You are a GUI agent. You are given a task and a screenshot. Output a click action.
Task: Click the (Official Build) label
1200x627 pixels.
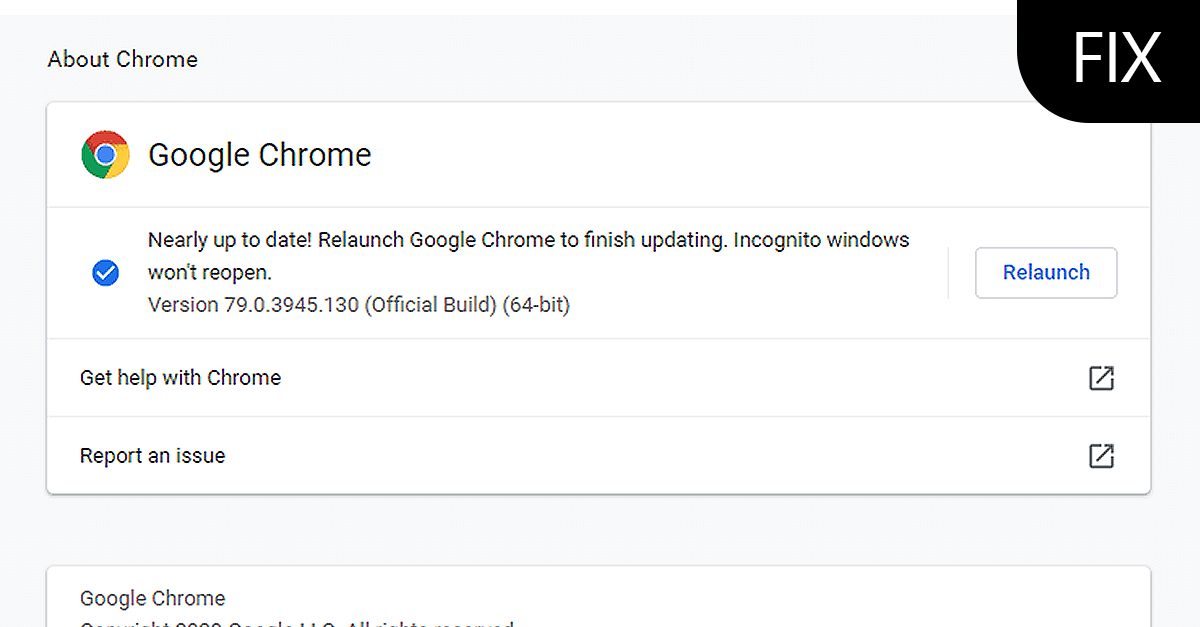click(430, 304)
